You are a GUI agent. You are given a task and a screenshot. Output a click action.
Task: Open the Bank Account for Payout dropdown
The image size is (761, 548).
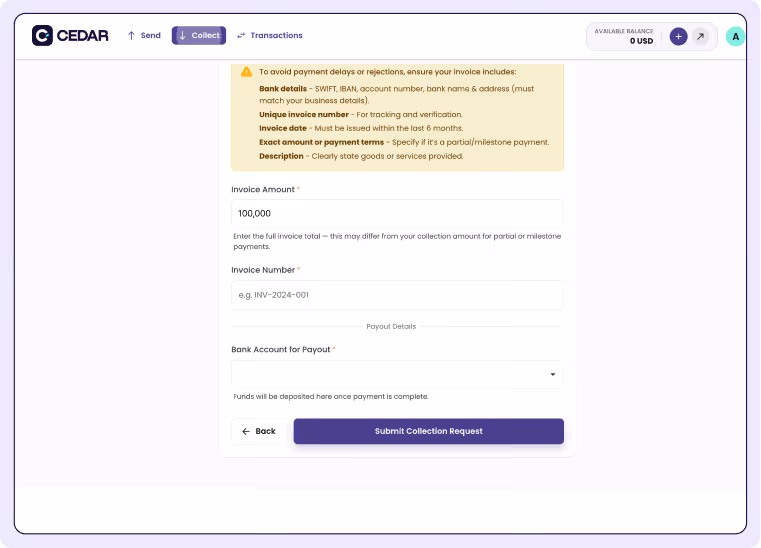pyautogui.click(x=397, y=374)
